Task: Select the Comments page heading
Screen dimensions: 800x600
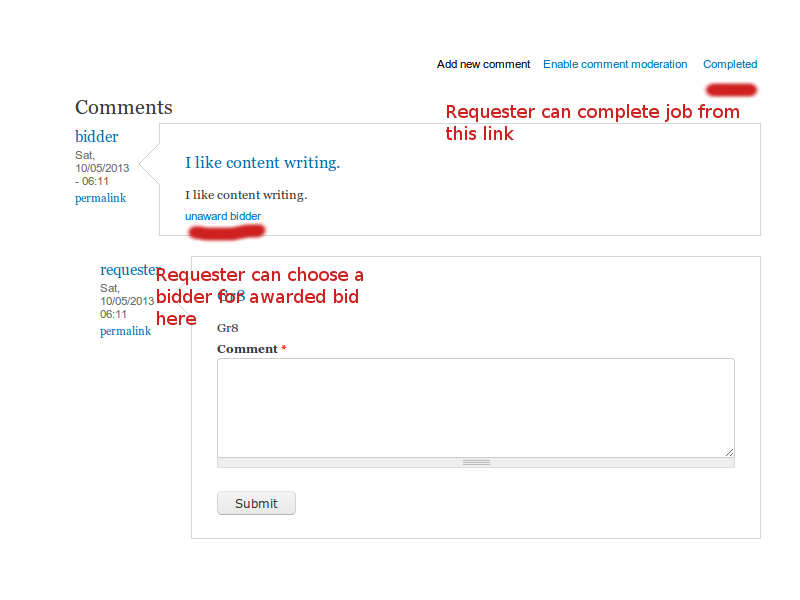Action: 124,107
